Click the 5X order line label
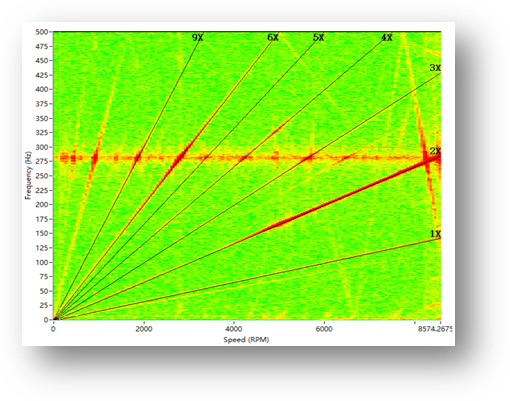Image resolution: width=510 pixels, height=401 pixels. click(x=319, y=38)
